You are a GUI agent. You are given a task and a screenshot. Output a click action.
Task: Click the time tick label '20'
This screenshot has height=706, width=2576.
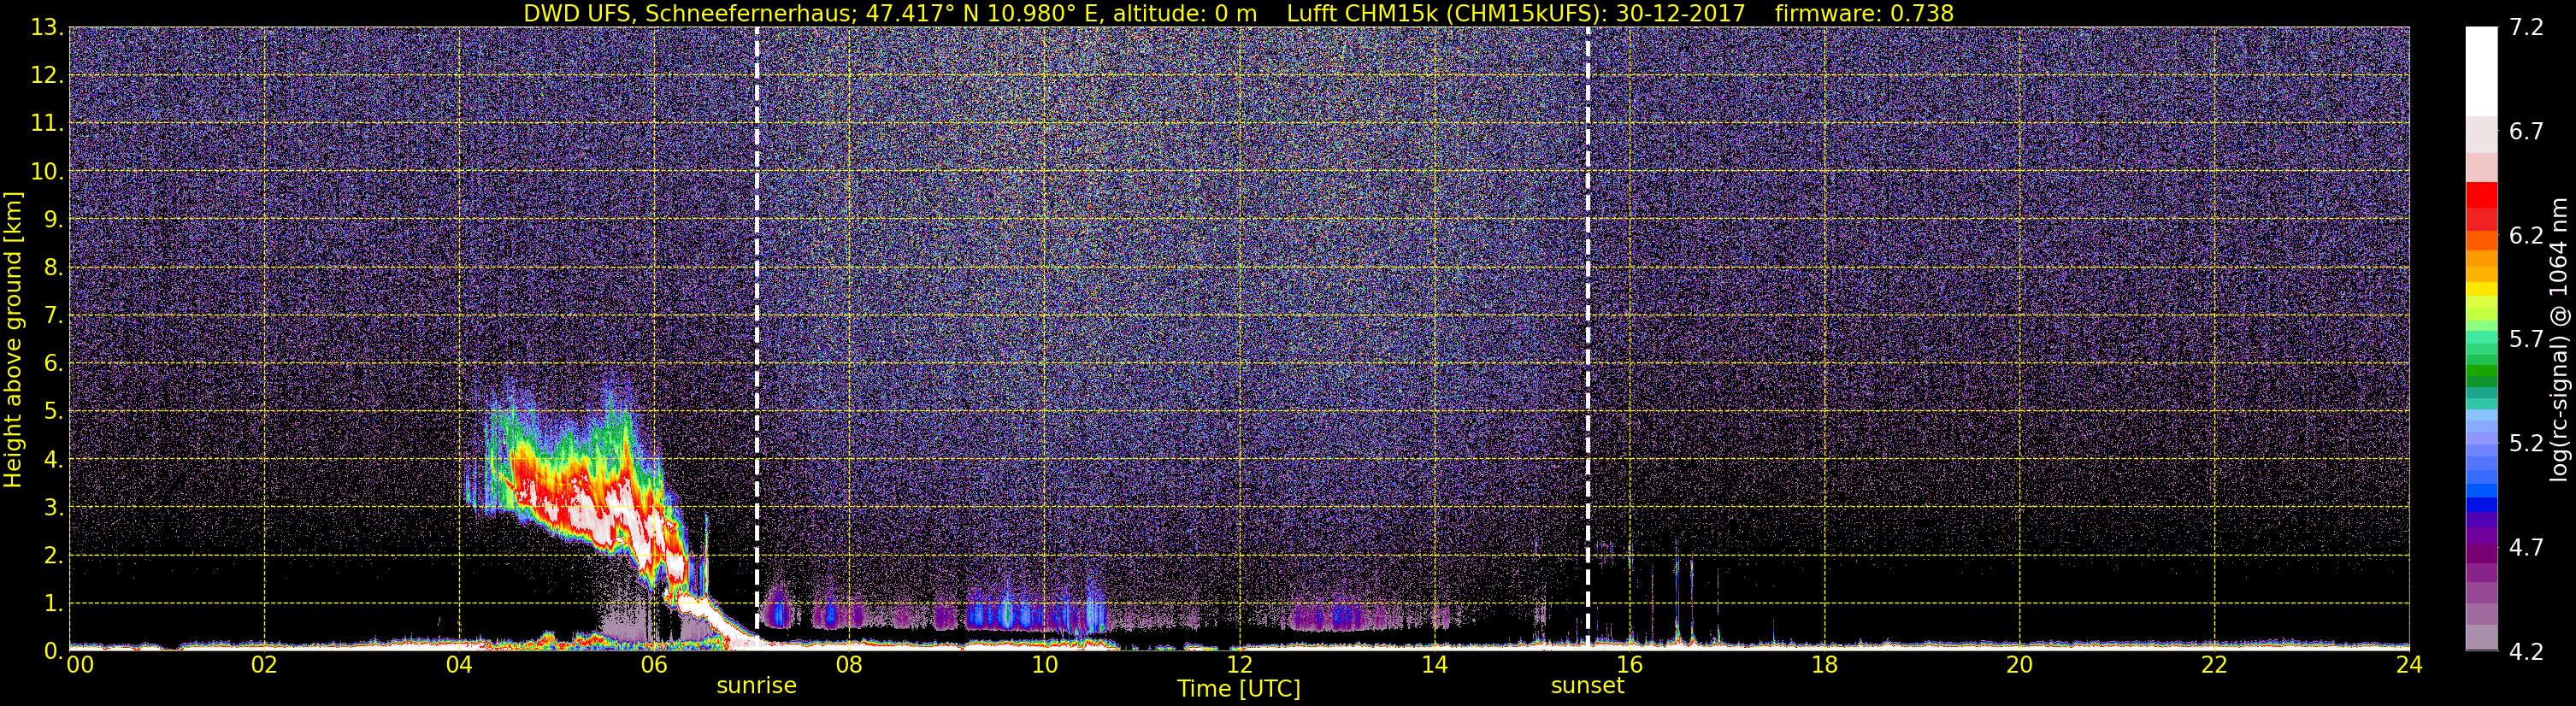(2019, 665)
